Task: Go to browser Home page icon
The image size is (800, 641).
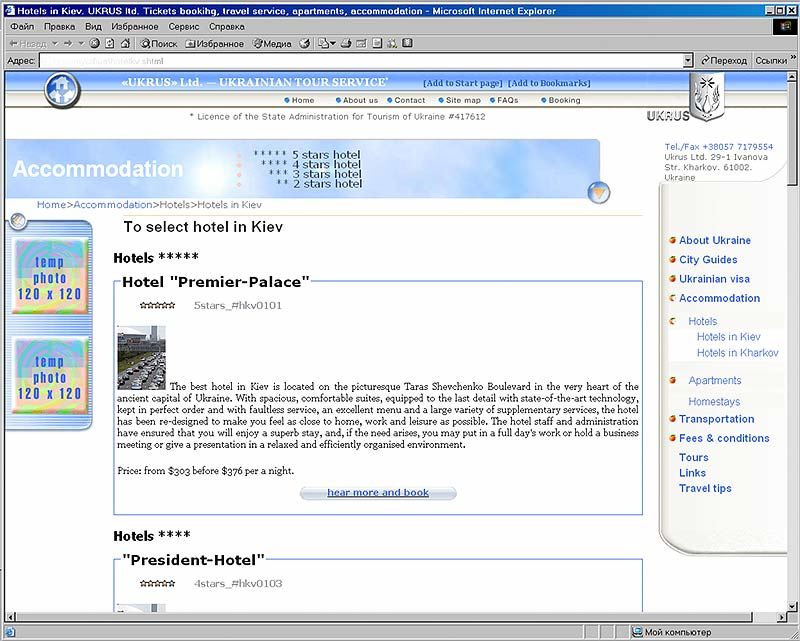Action: (x=125, y=44)
